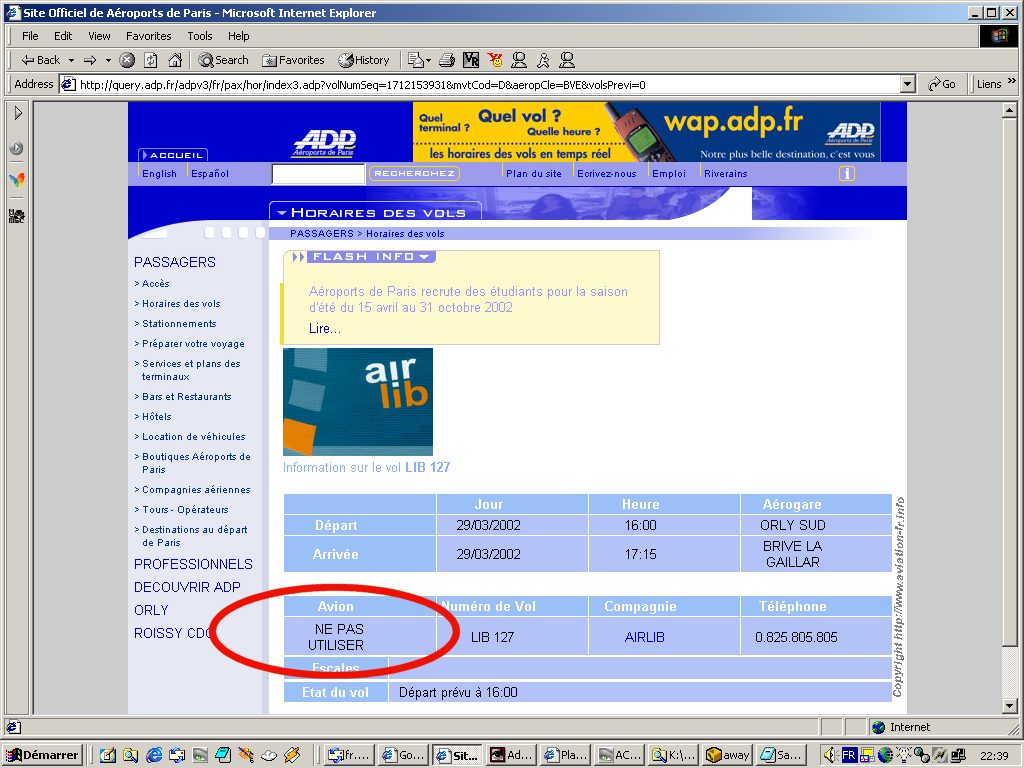
Task: Click the VR toolbar icon
Action: click(471, 60)
